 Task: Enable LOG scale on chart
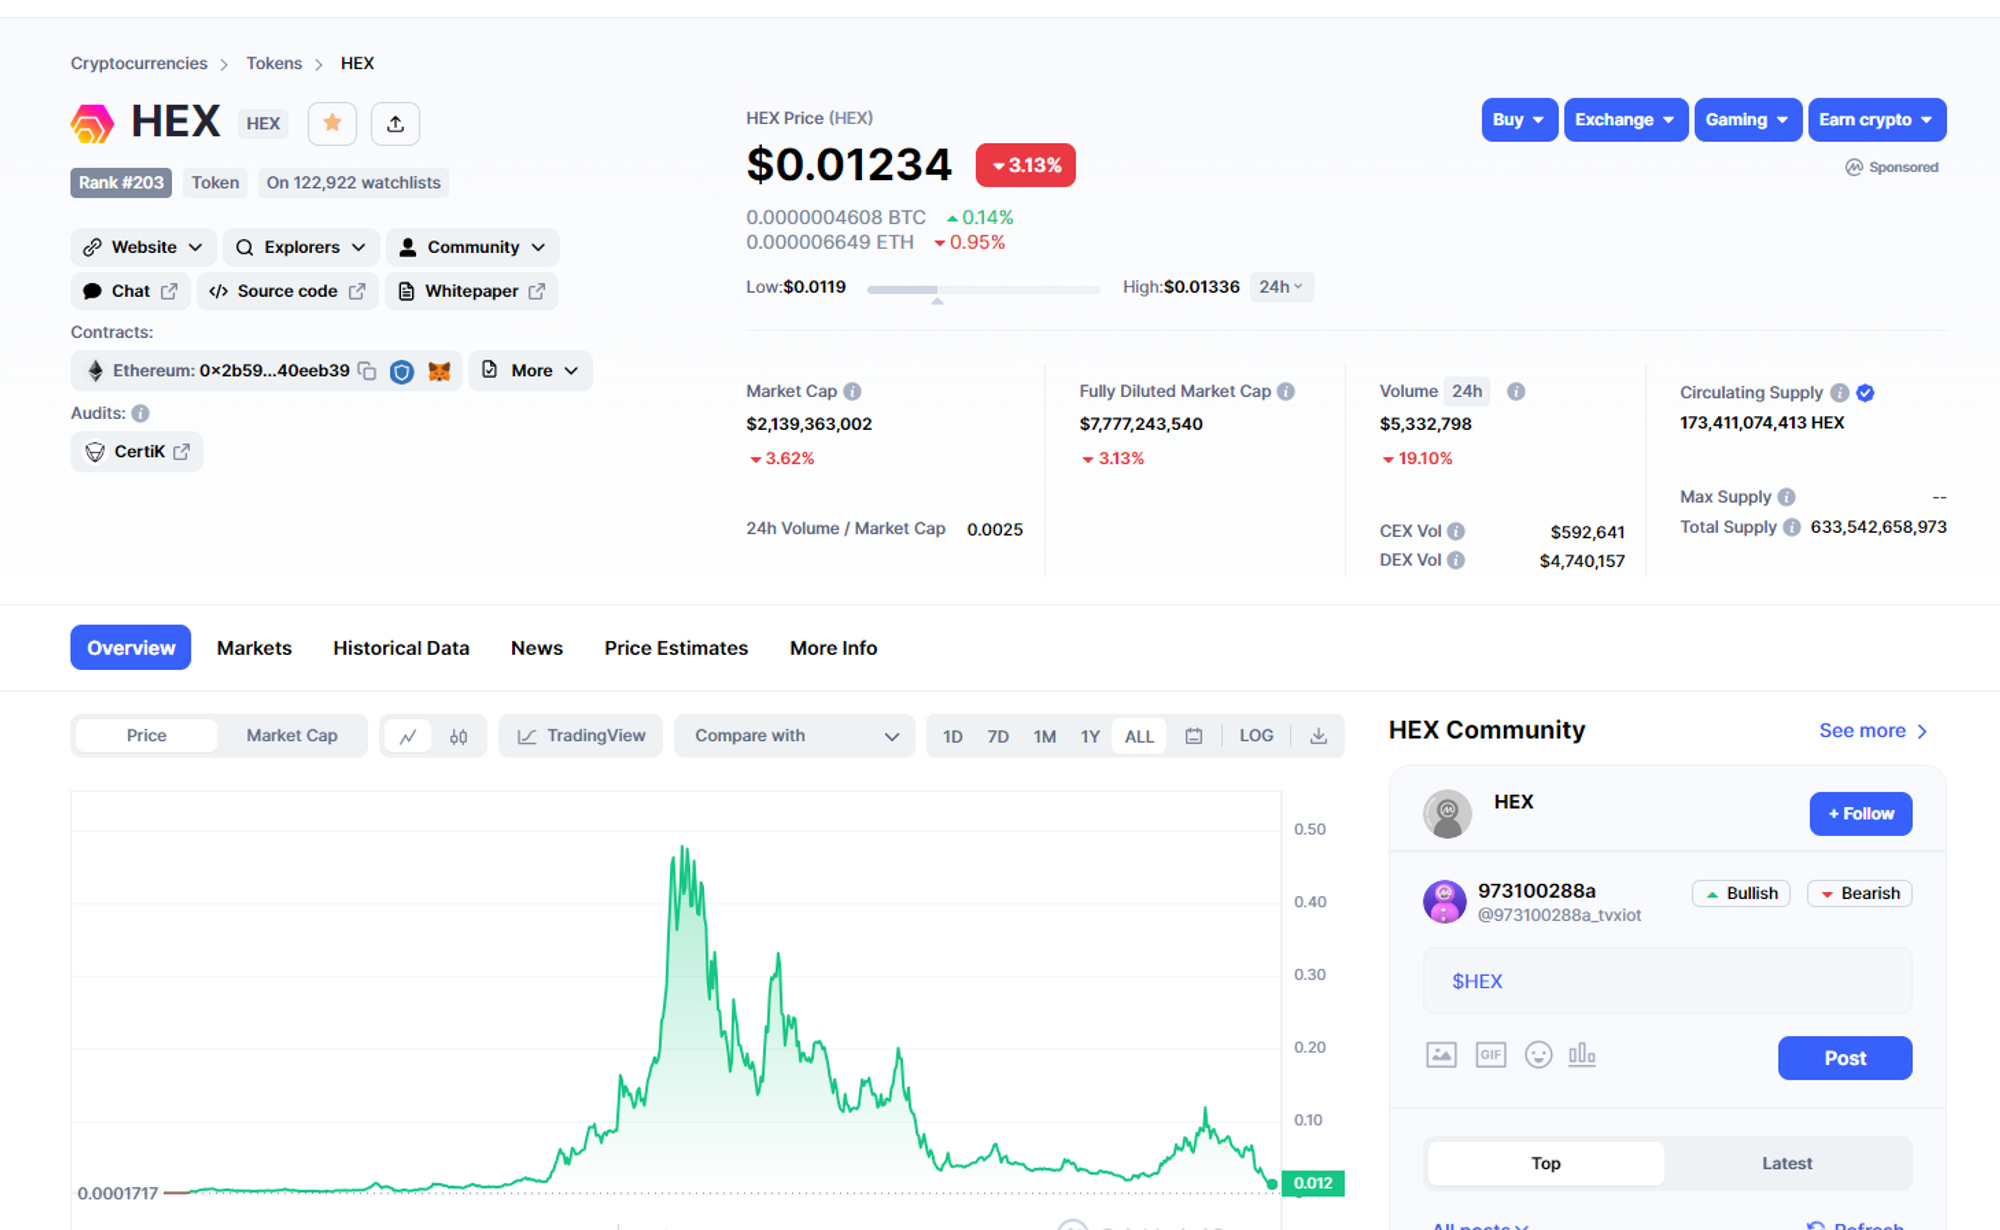click(1256, 736)
